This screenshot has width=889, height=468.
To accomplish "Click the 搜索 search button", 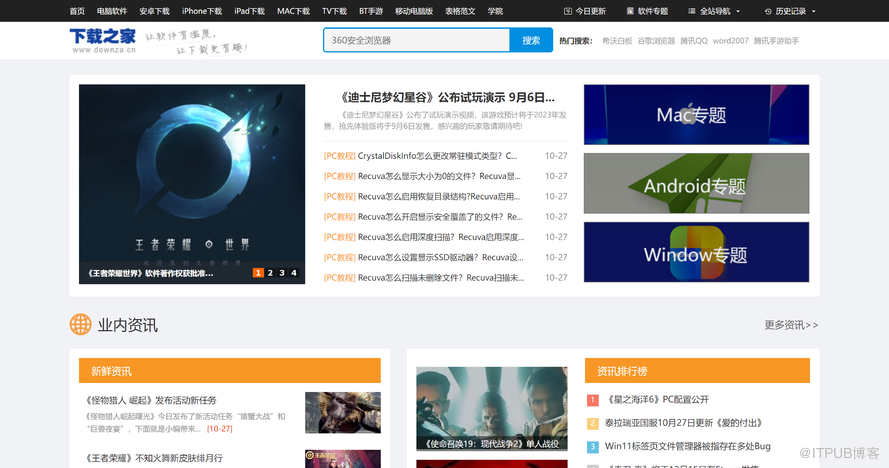I will [531, 40].
